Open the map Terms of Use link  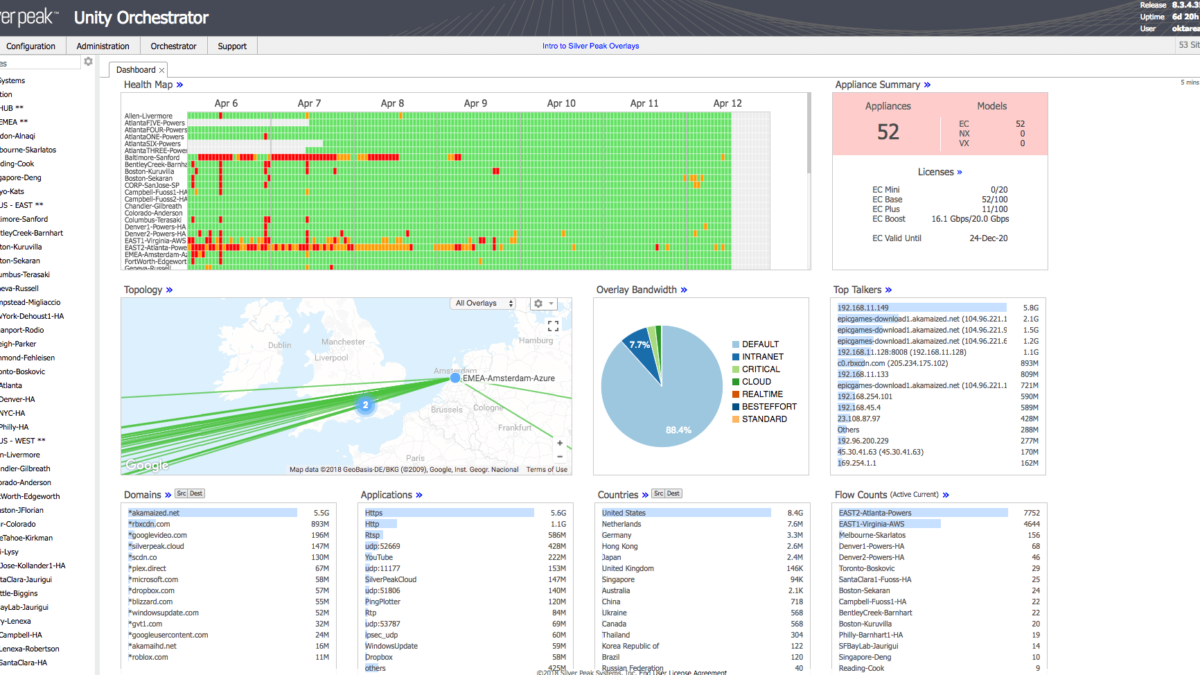(547, 469)
